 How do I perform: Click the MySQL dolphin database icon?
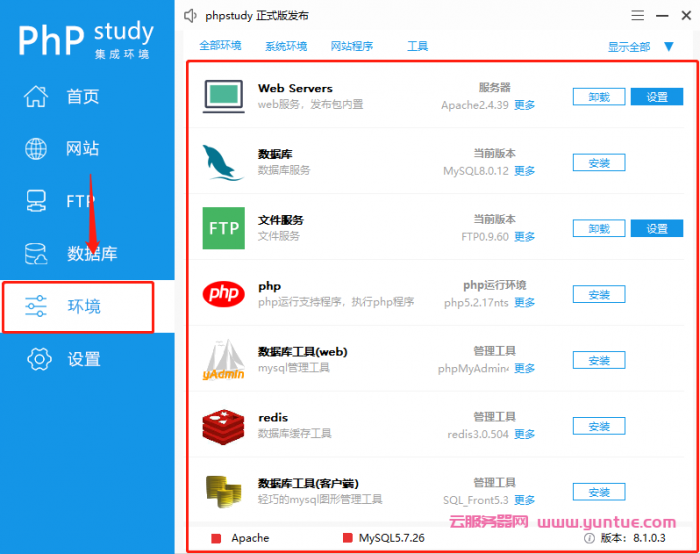click(x=224, y=162)
